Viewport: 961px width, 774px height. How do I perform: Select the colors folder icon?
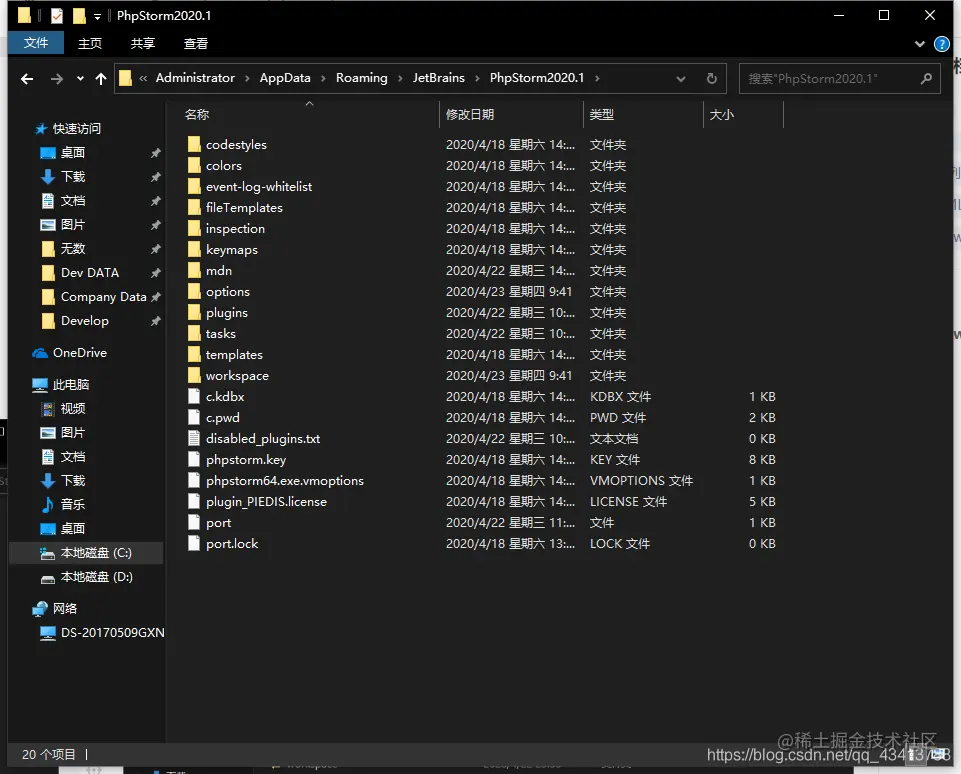pyautogui.click(x=194, y=165)
